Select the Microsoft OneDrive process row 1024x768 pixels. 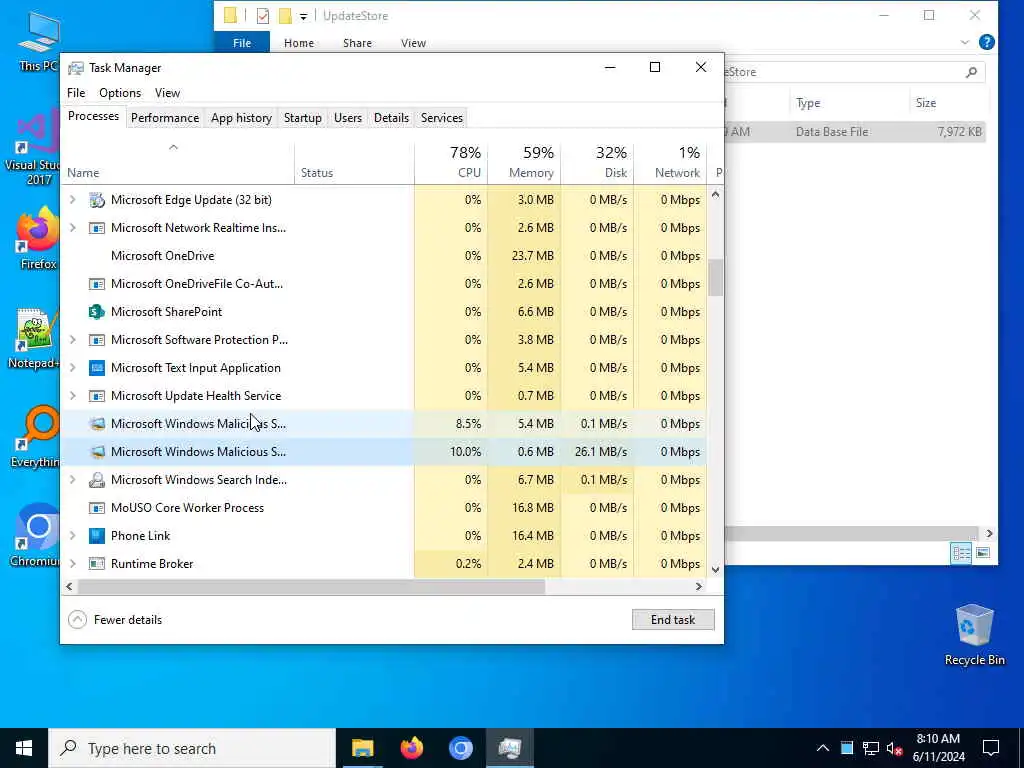pos(383,256)
